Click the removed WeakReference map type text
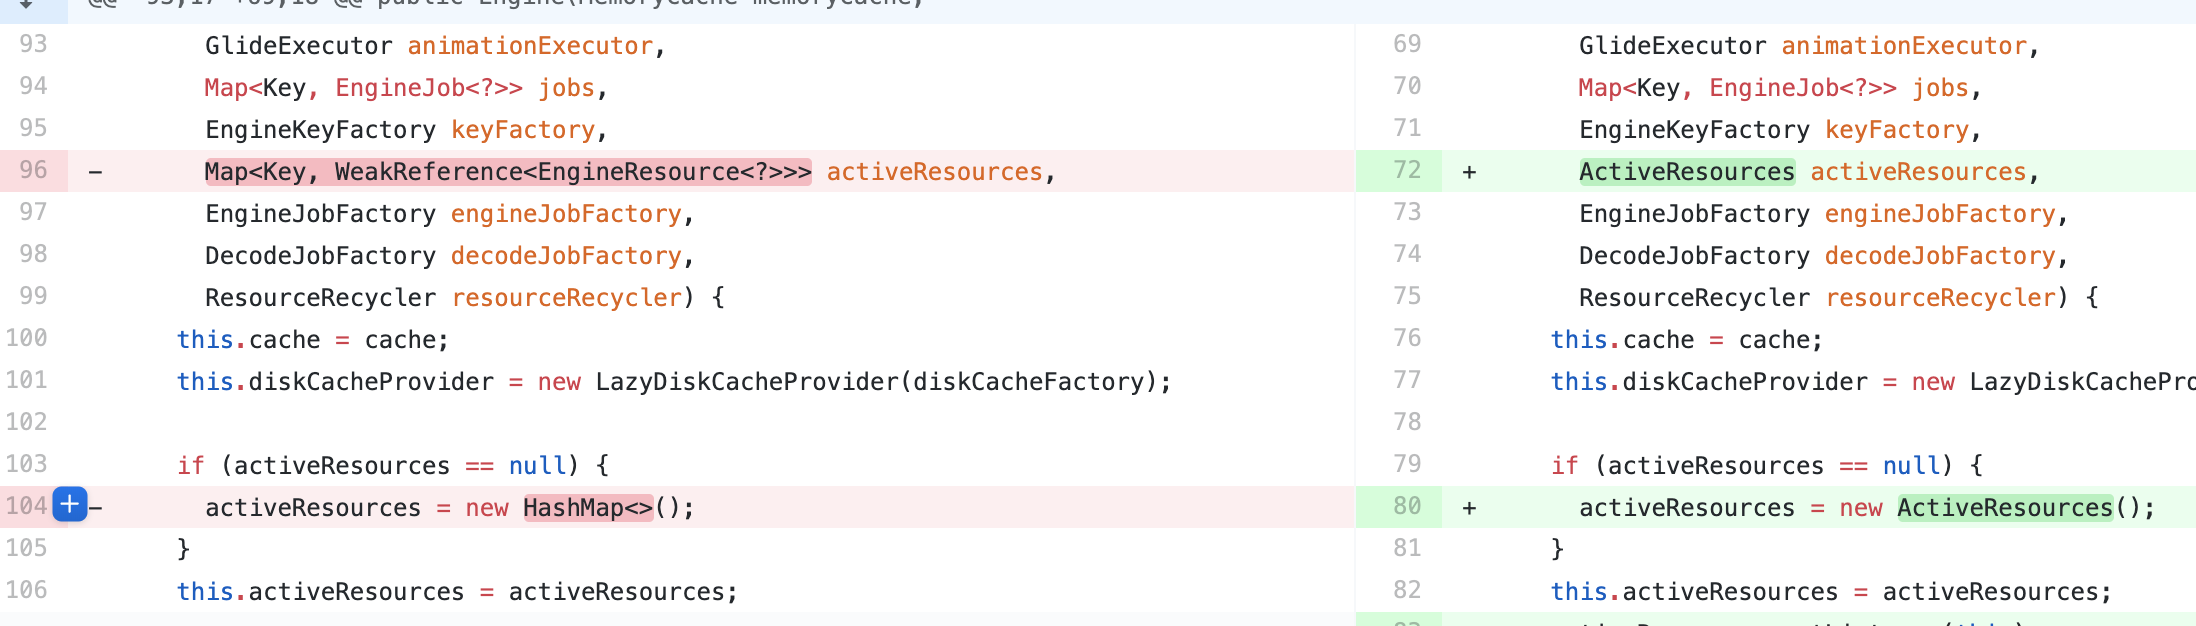Viewport: 2196px width, 626px height. click(508, 172)
